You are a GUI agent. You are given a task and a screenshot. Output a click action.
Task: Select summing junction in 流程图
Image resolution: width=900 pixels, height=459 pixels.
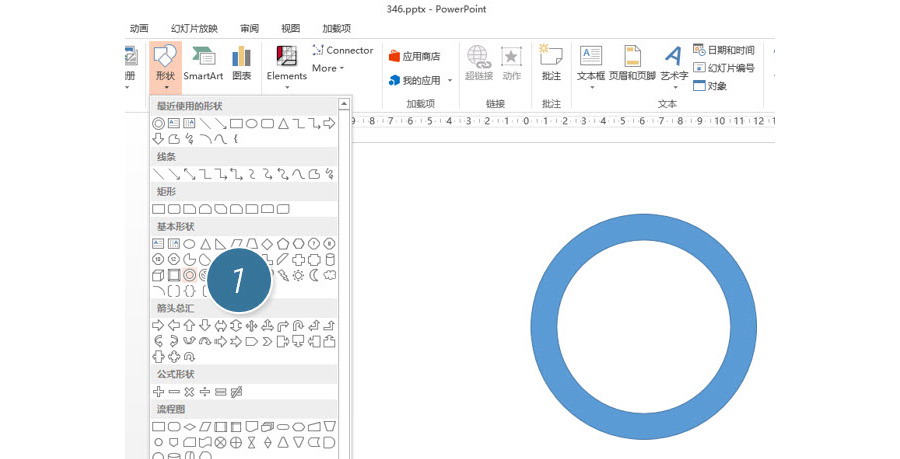220,442
